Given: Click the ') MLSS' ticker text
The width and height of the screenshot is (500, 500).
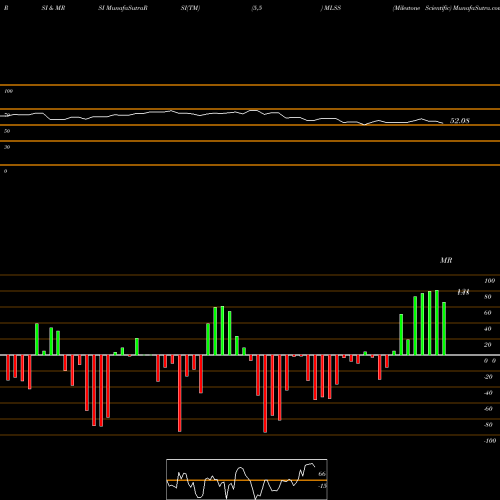Looking at the screenshot, I should pos(331,8).
